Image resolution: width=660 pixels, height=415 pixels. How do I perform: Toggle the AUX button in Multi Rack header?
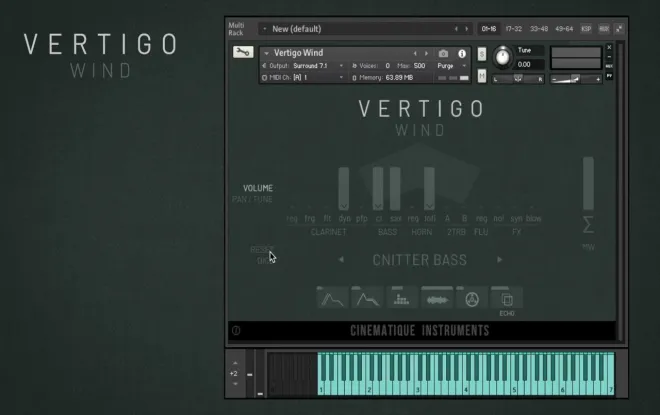click(x=604, y=29)
